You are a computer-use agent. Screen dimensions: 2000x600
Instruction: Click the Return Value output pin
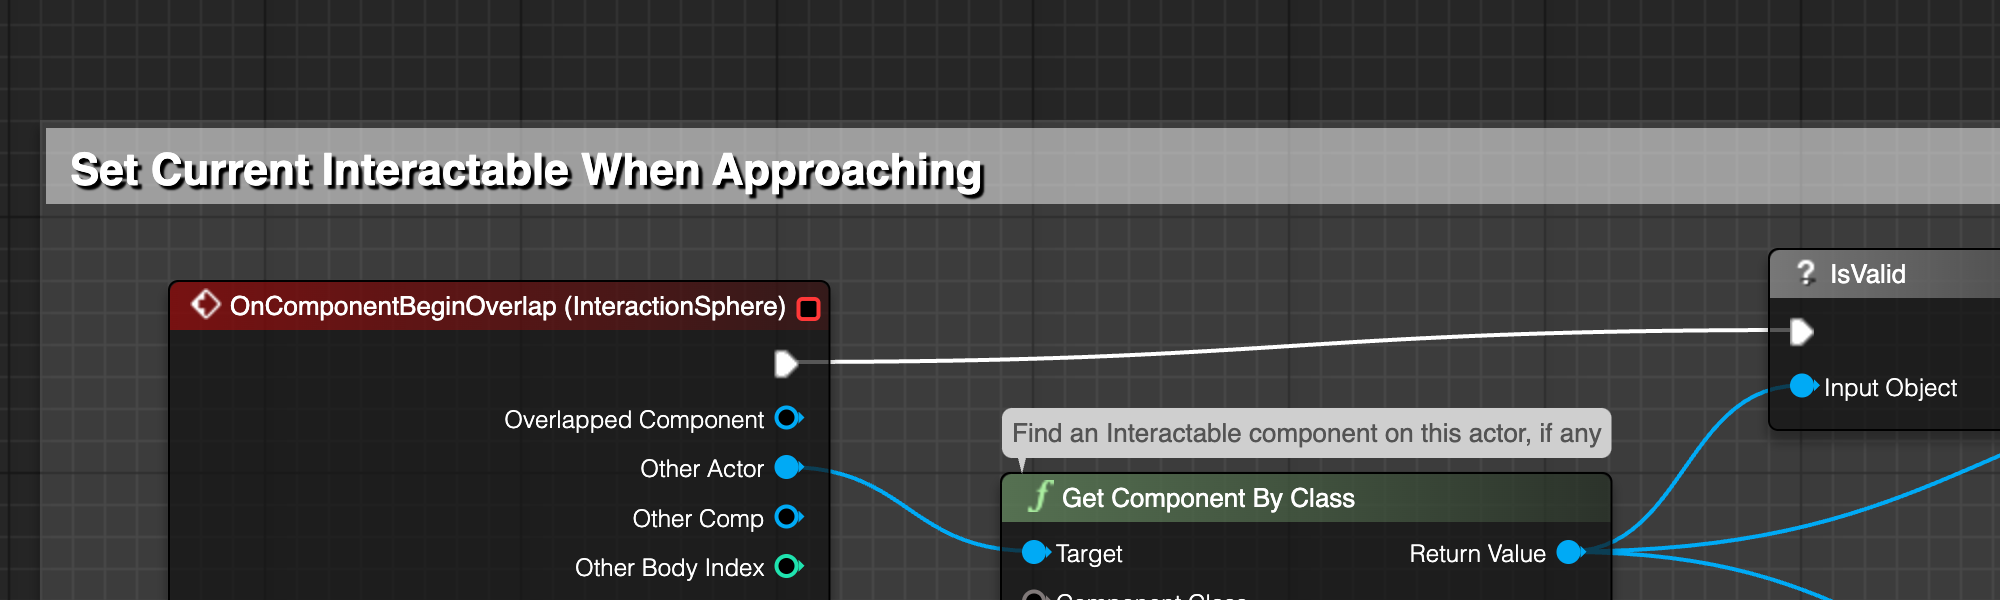pyautogui.click(x=1571, y=552)
